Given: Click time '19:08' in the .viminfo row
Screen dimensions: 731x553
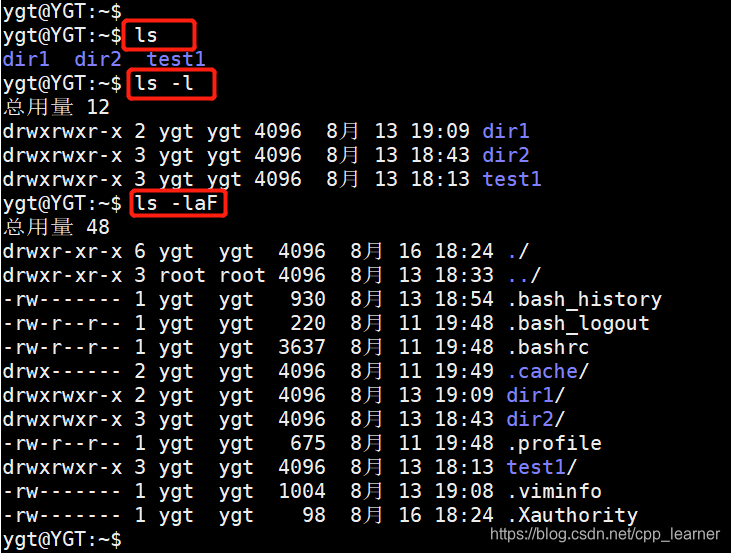Looking at the screenshot, I should tap(464, 491).
